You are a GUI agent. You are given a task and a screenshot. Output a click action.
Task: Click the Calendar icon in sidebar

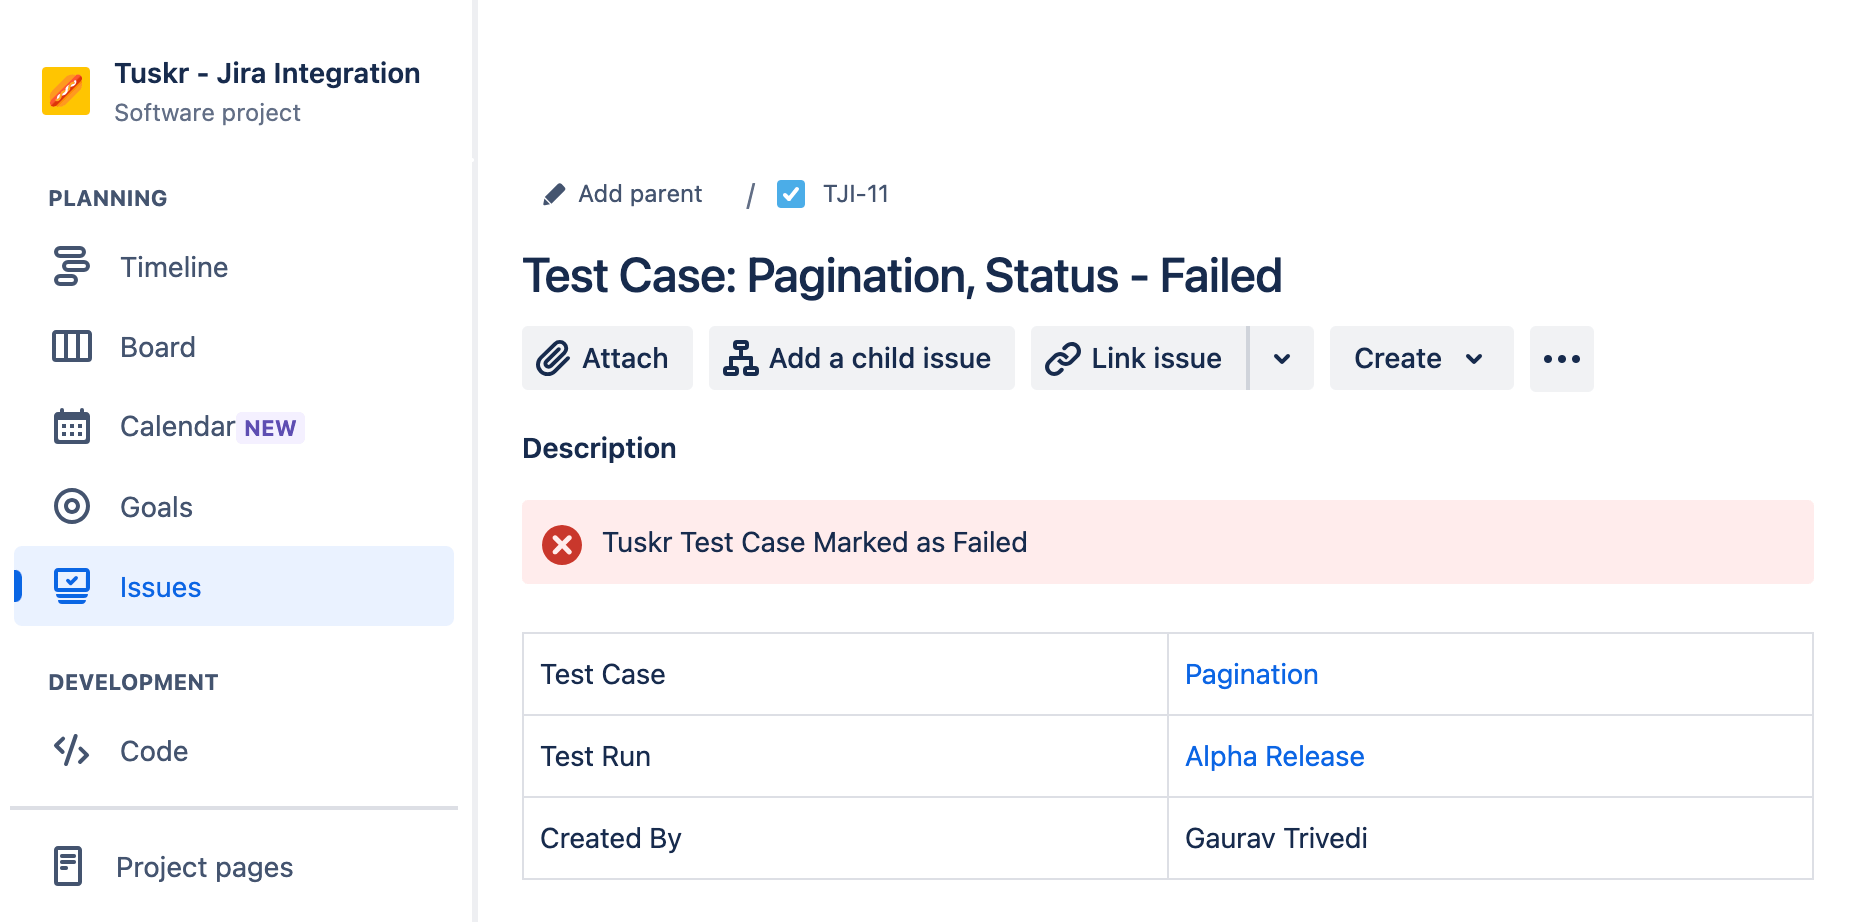point(71,427)
